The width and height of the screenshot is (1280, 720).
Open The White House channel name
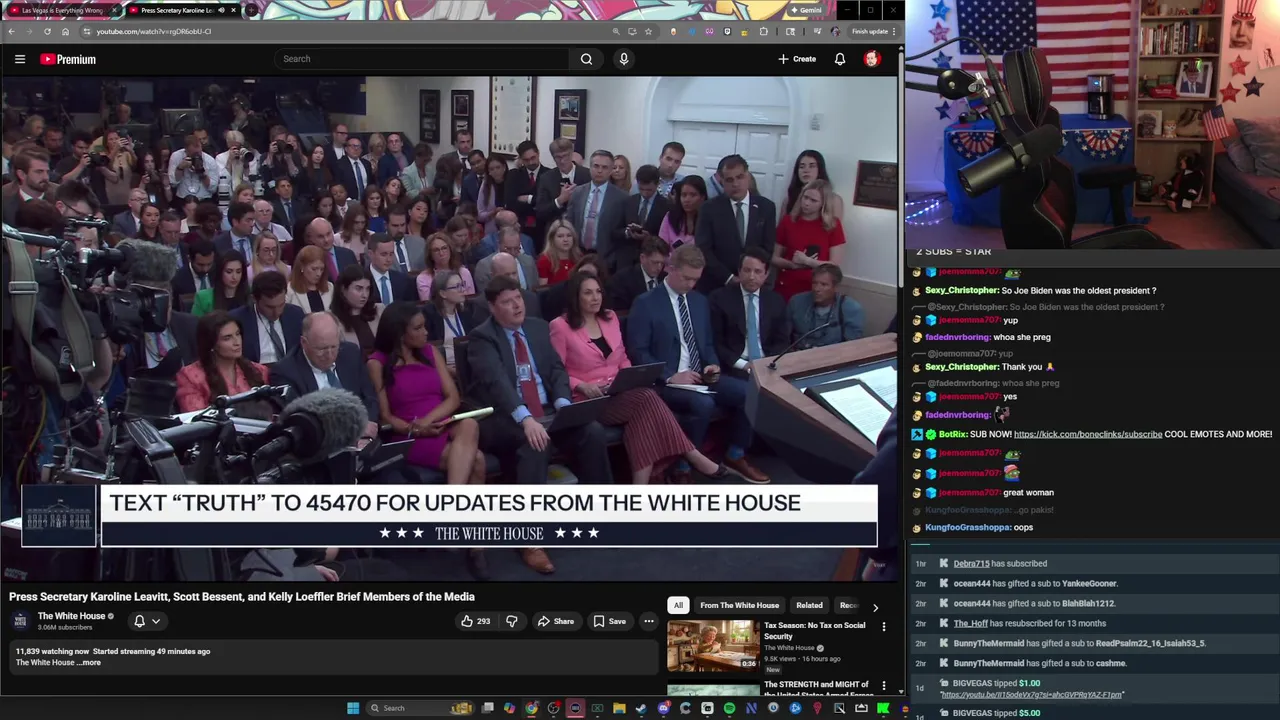(71, 616)
